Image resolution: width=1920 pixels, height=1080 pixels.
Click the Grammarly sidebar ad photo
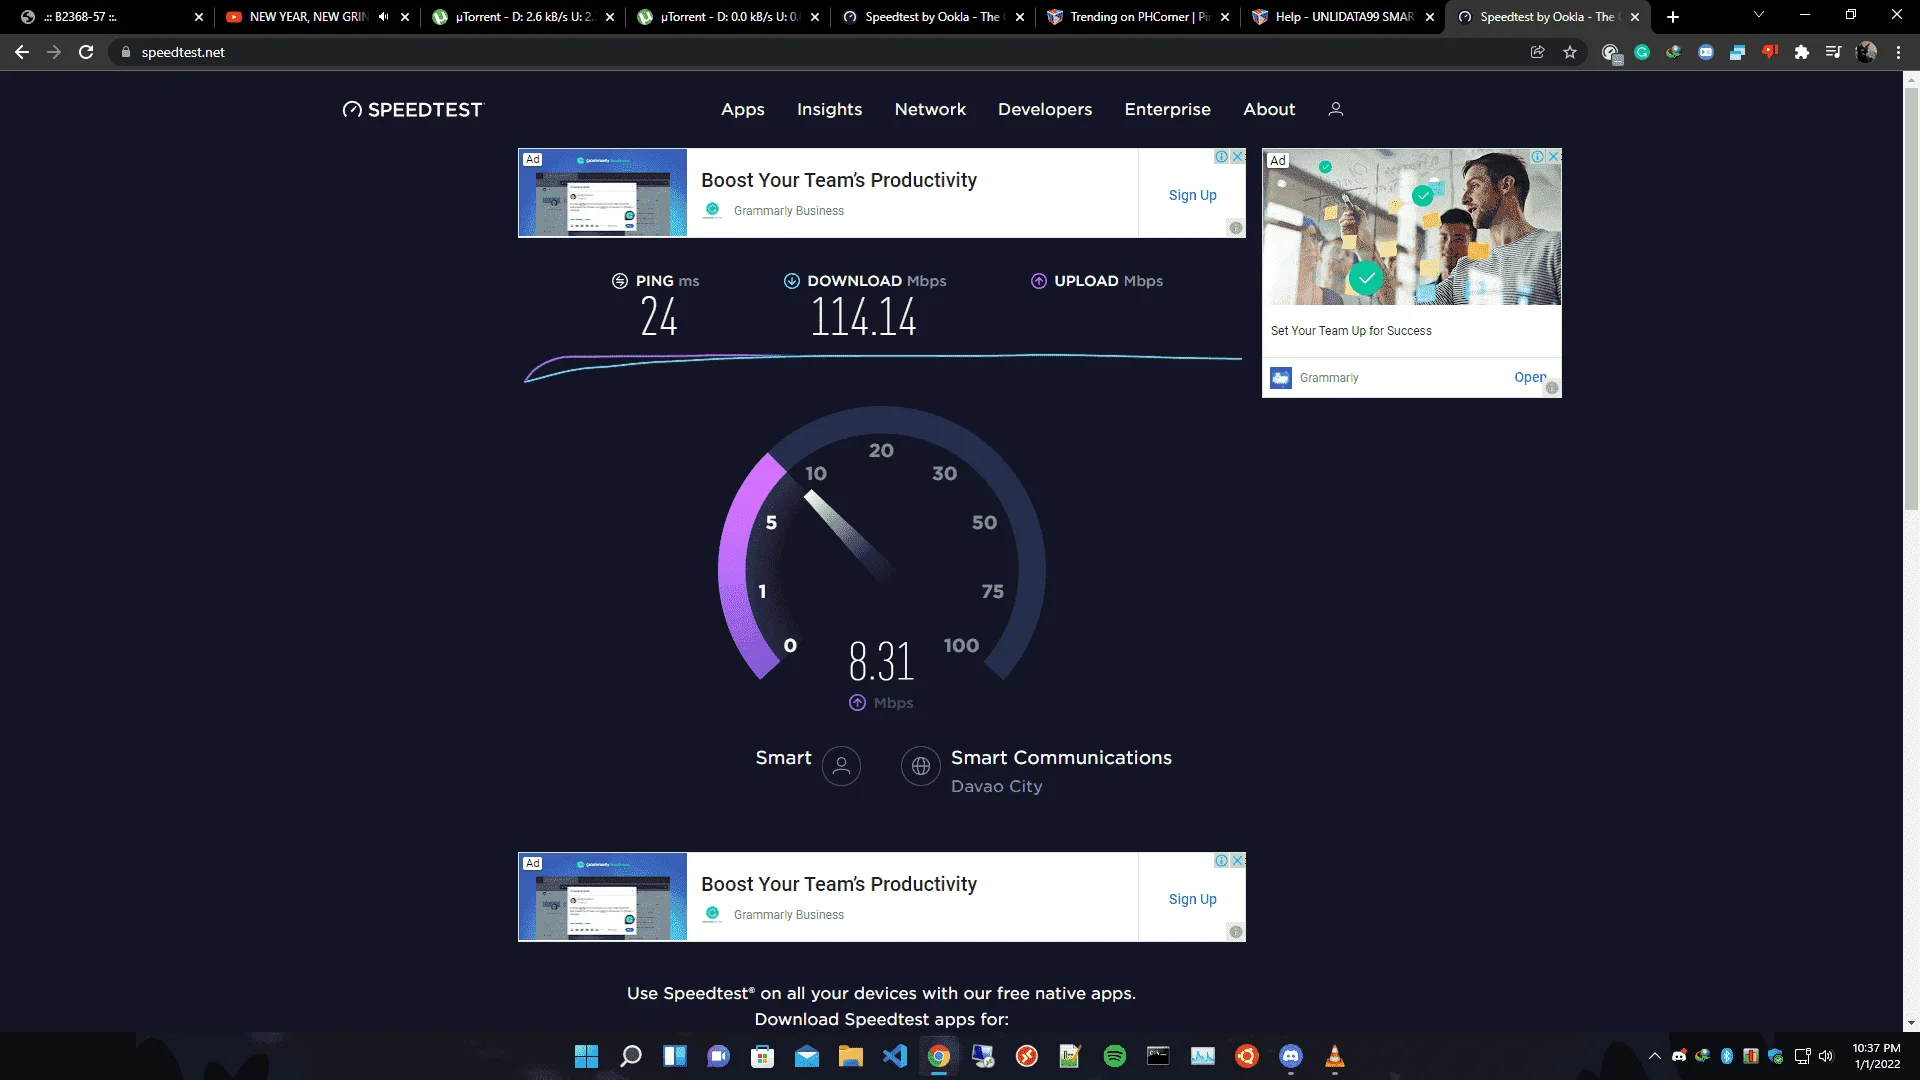tap(1412, 227)
